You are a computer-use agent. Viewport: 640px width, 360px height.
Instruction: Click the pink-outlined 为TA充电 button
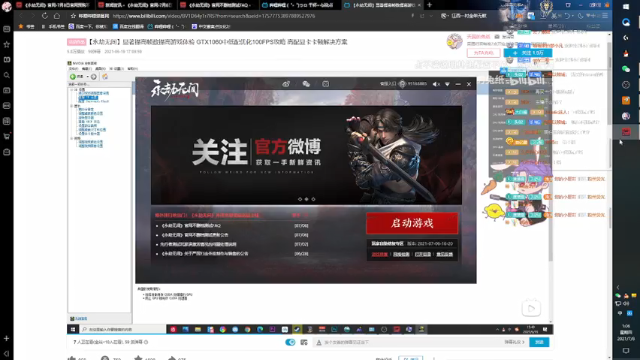(484, 53)
